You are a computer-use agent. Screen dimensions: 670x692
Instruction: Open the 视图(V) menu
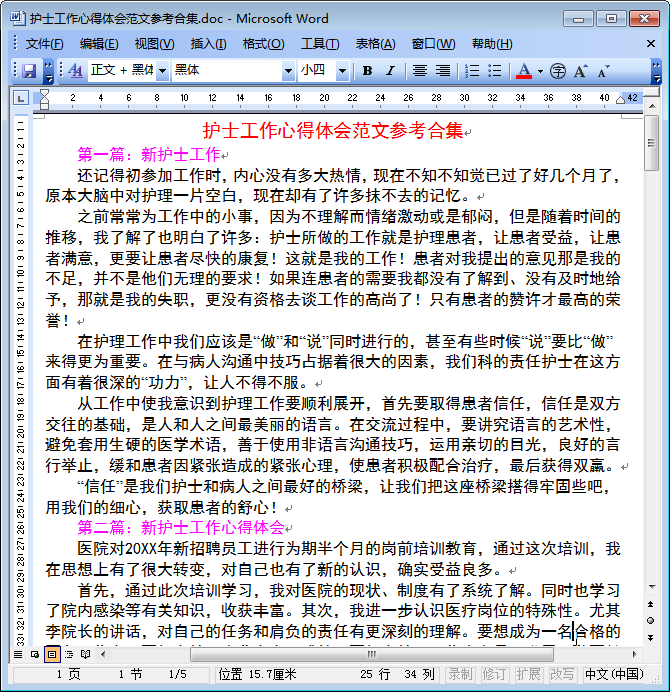tap(154, 44)
